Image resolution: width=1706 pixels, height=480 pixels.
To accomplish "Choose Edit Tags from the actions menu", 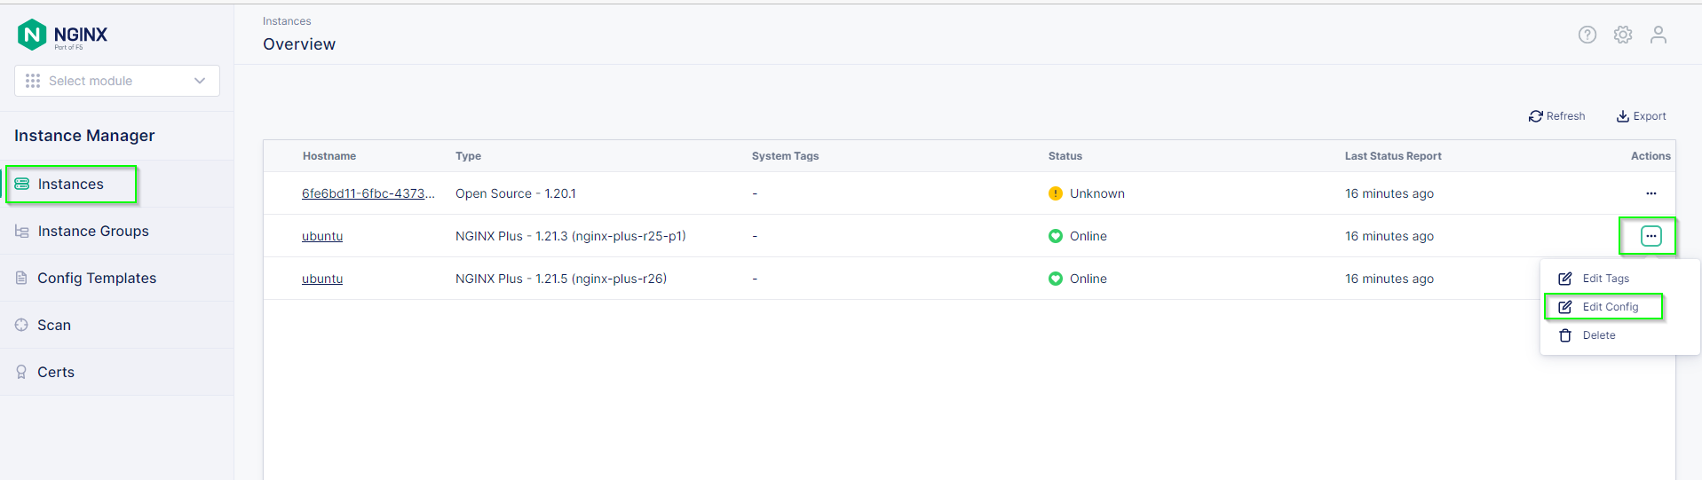I will [1594, 279].
